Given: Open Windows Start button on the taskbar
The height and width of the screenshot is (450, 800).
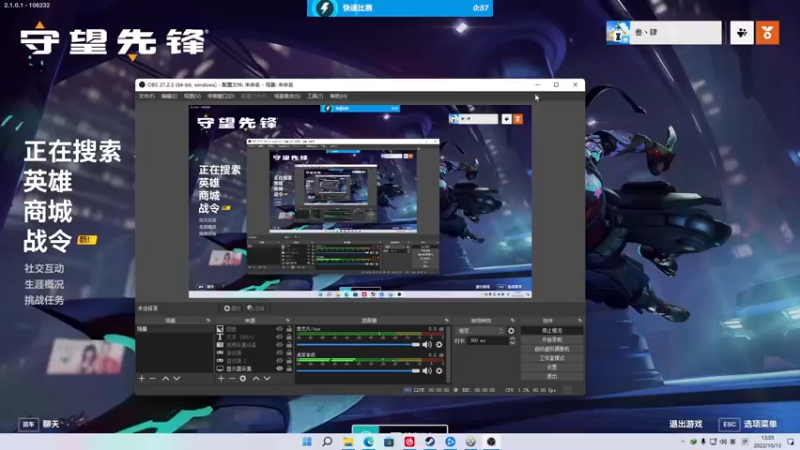Looking at the screenshot, I should pos(307,441).
